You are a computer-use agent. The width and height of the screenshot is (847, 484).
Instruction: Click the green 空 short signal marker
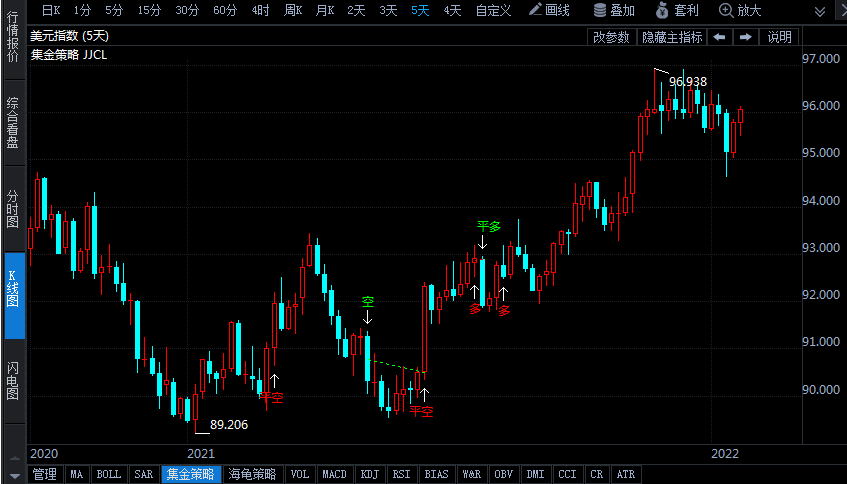367,301
